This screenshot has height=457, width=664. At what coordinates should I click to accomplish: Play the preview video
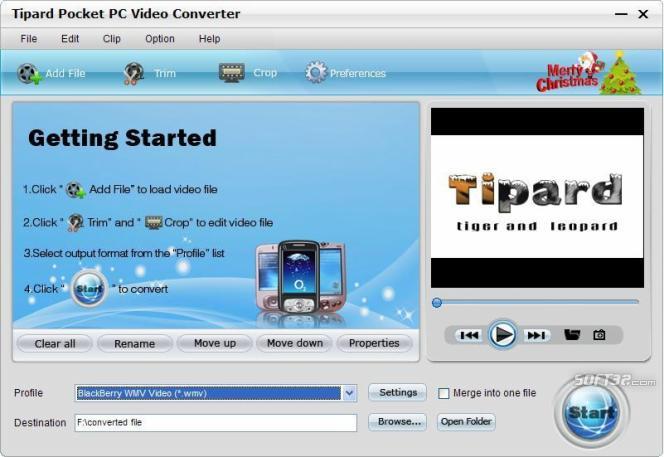tap(503, 335)
